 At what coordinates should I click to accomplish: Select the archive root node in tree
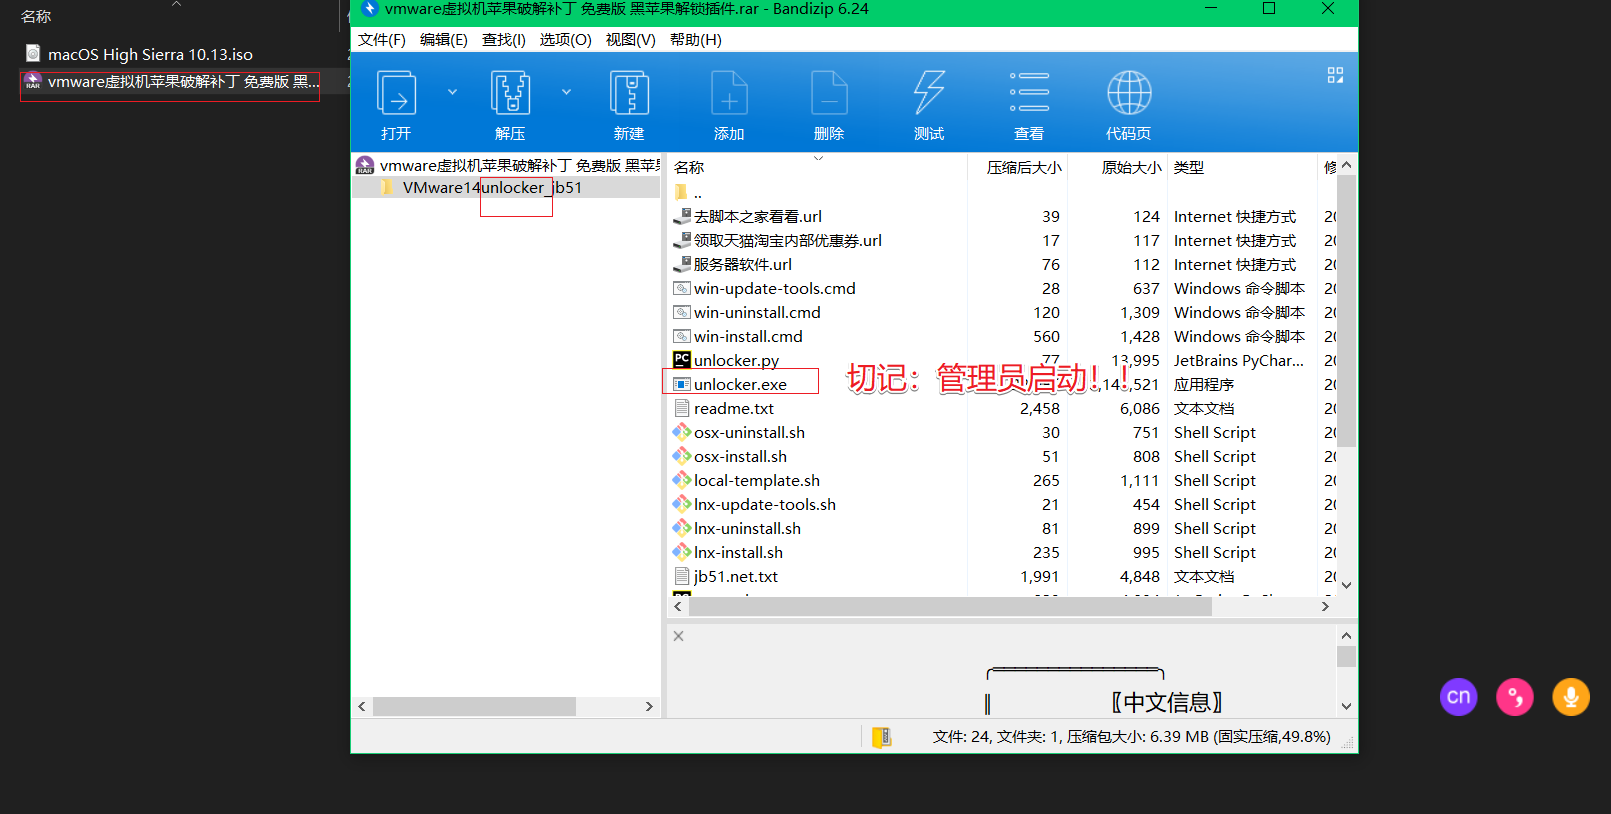pyautogui.click(x=508, y=165)
